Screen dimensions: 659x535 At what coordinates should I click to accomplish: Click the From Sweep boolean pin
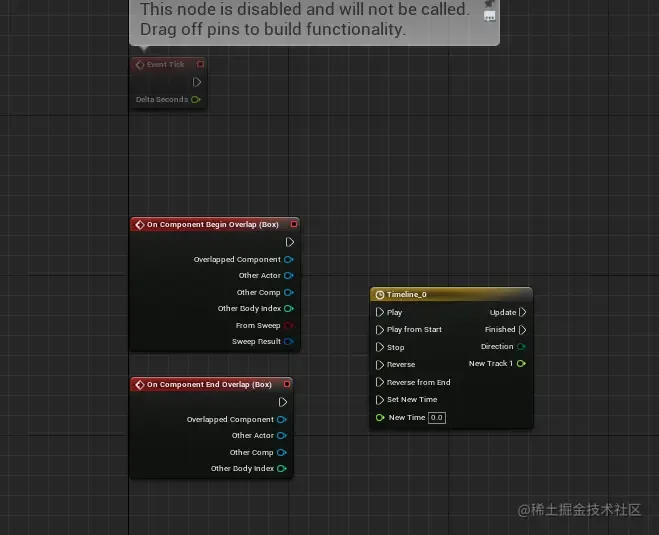289,325
